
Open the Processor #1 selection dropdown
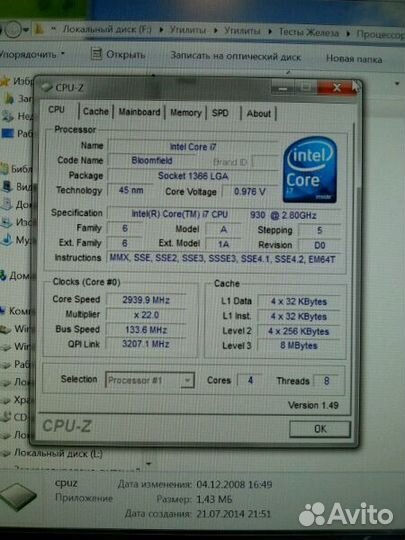(150, 380)
